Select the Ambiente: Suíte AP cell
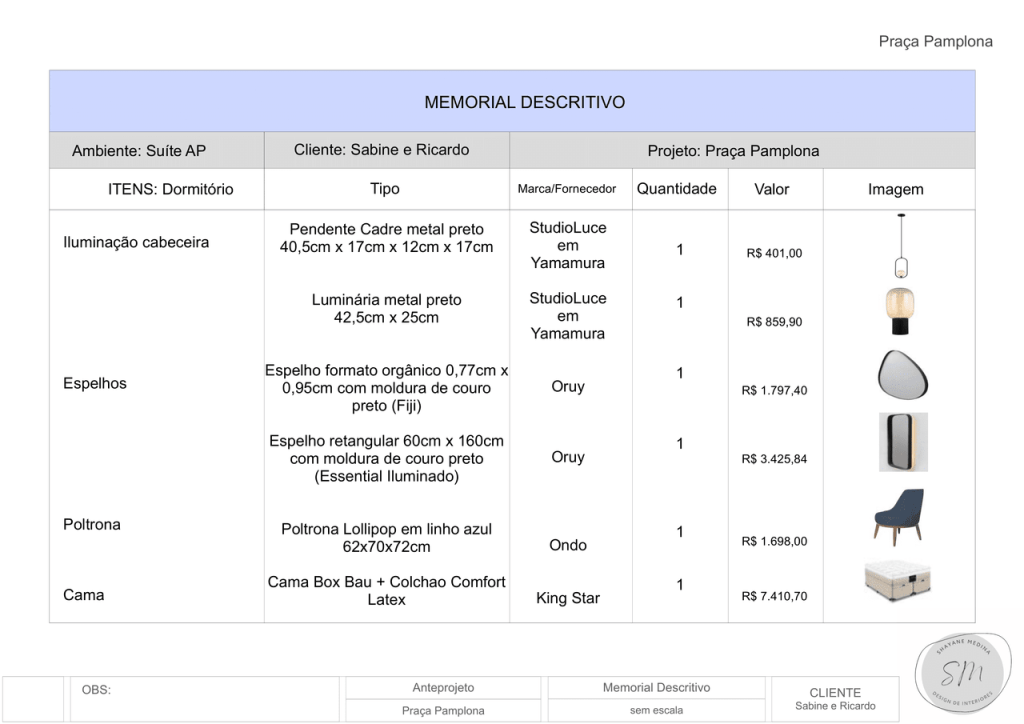Viewport: 1024px width, 724px height. click(x=139, y=151)
